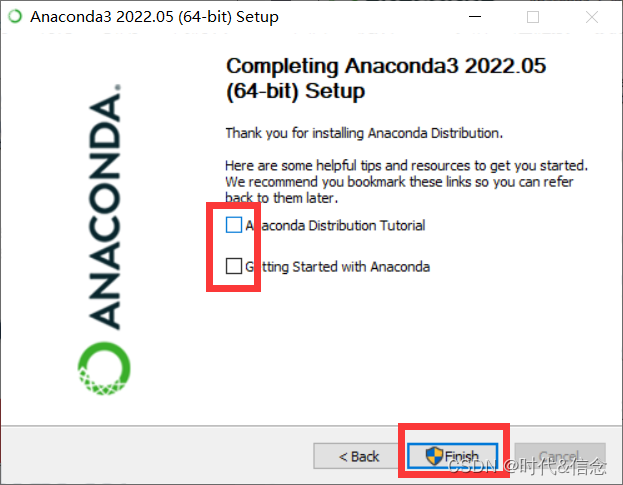Click Finish to complete the setup
The height and width of the screenshot is (485, 623).
453,456
